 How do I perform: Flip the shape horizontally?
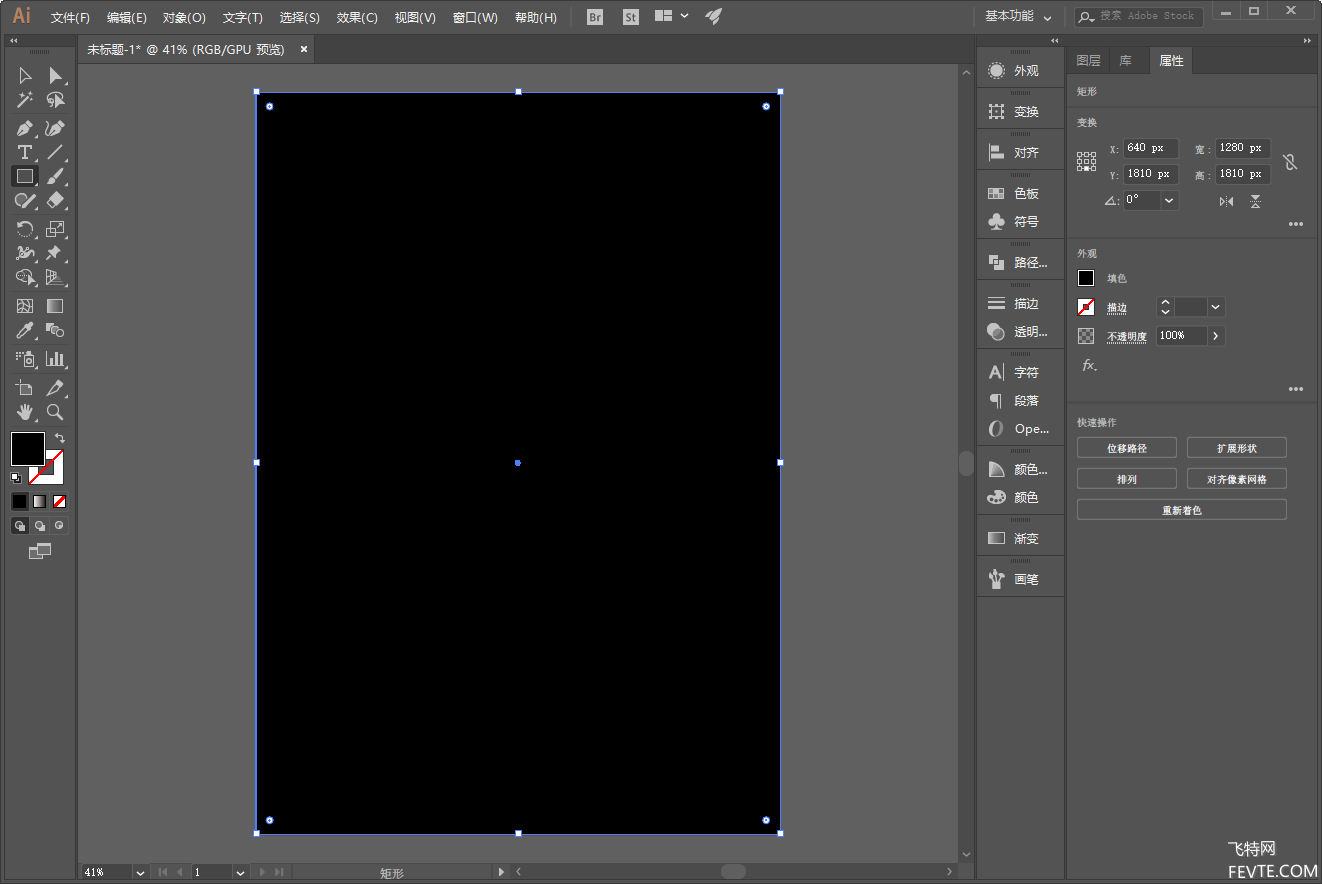pyautogui.click(x=1226, y=201)
